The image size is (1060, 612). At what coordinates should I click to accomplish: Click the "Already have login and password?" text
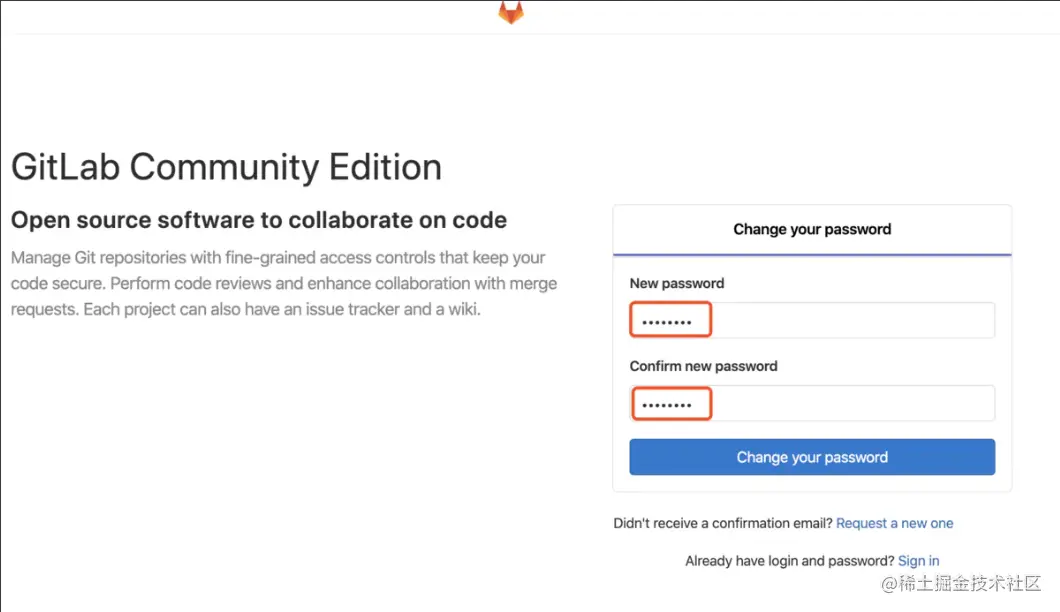(789, 561)
